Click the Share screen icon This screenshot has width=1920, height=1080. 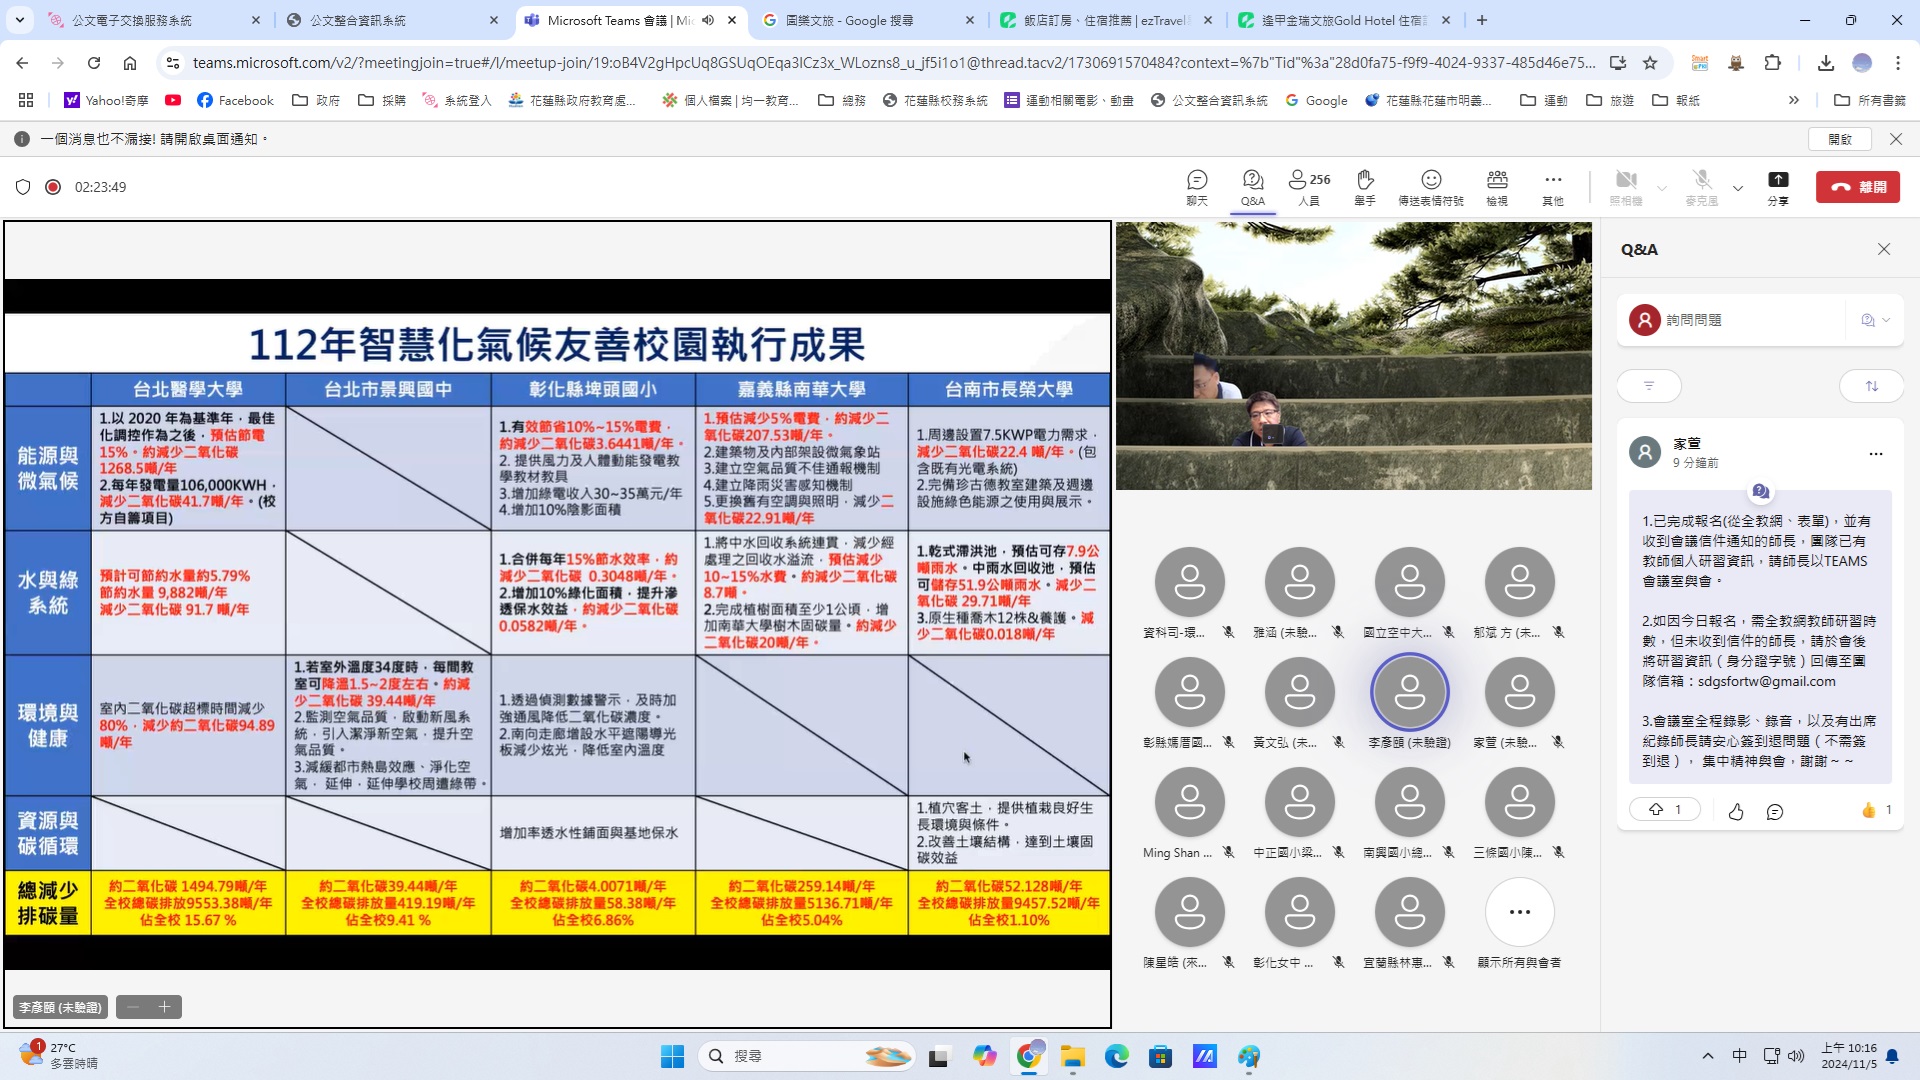point(1777,187)
